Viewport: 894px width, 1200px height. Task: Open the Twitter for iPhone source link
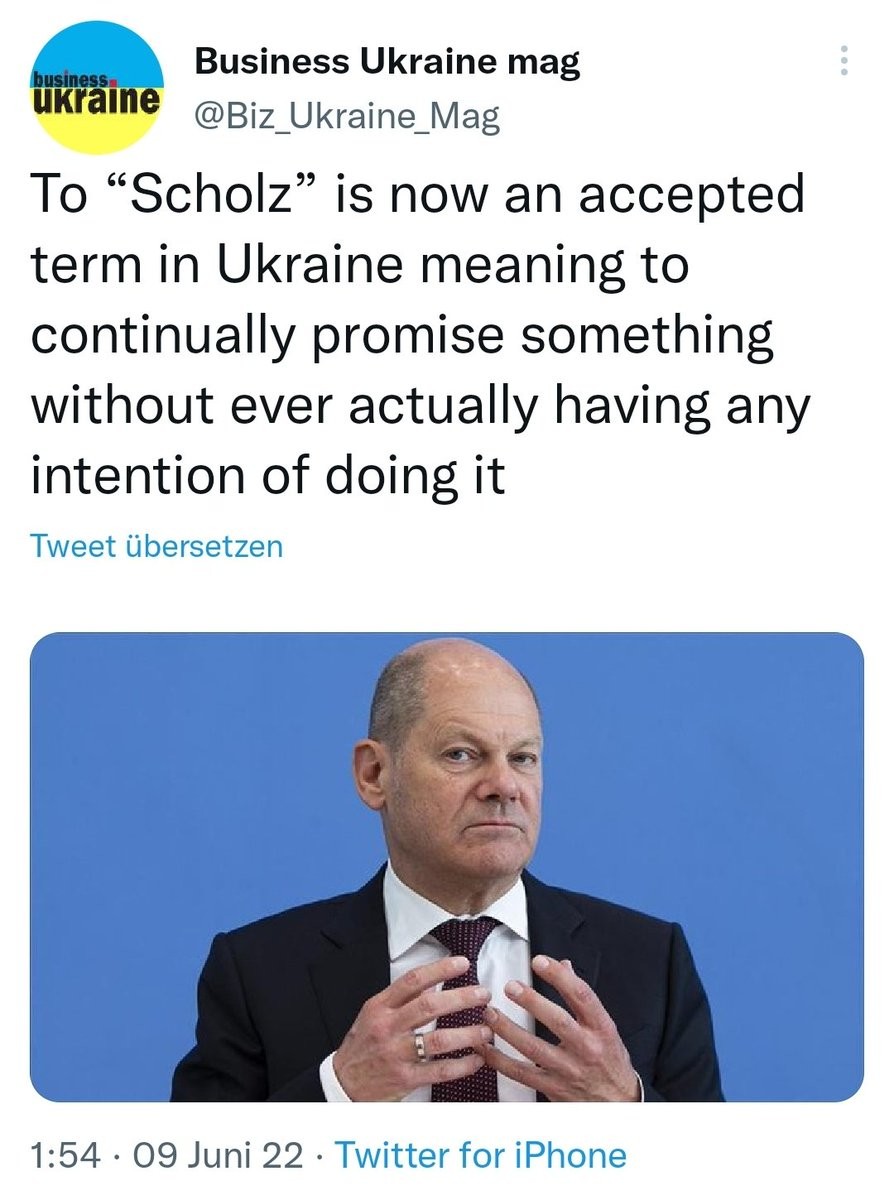[481, 1155]
